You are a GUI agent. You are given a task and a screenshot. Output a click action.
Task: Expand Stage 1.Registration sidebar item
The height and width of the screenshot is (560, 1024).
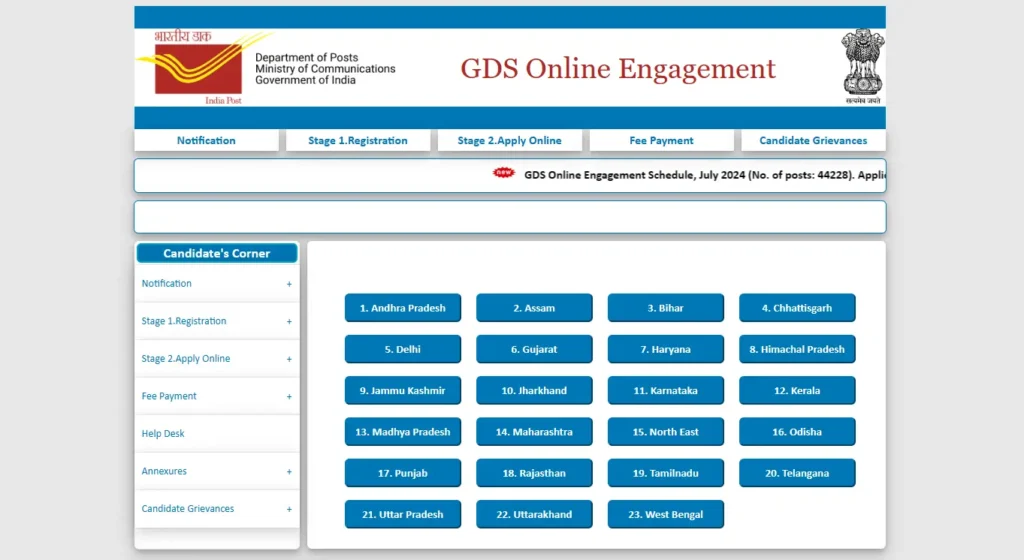pyautogui.click(x=289, y=322)
